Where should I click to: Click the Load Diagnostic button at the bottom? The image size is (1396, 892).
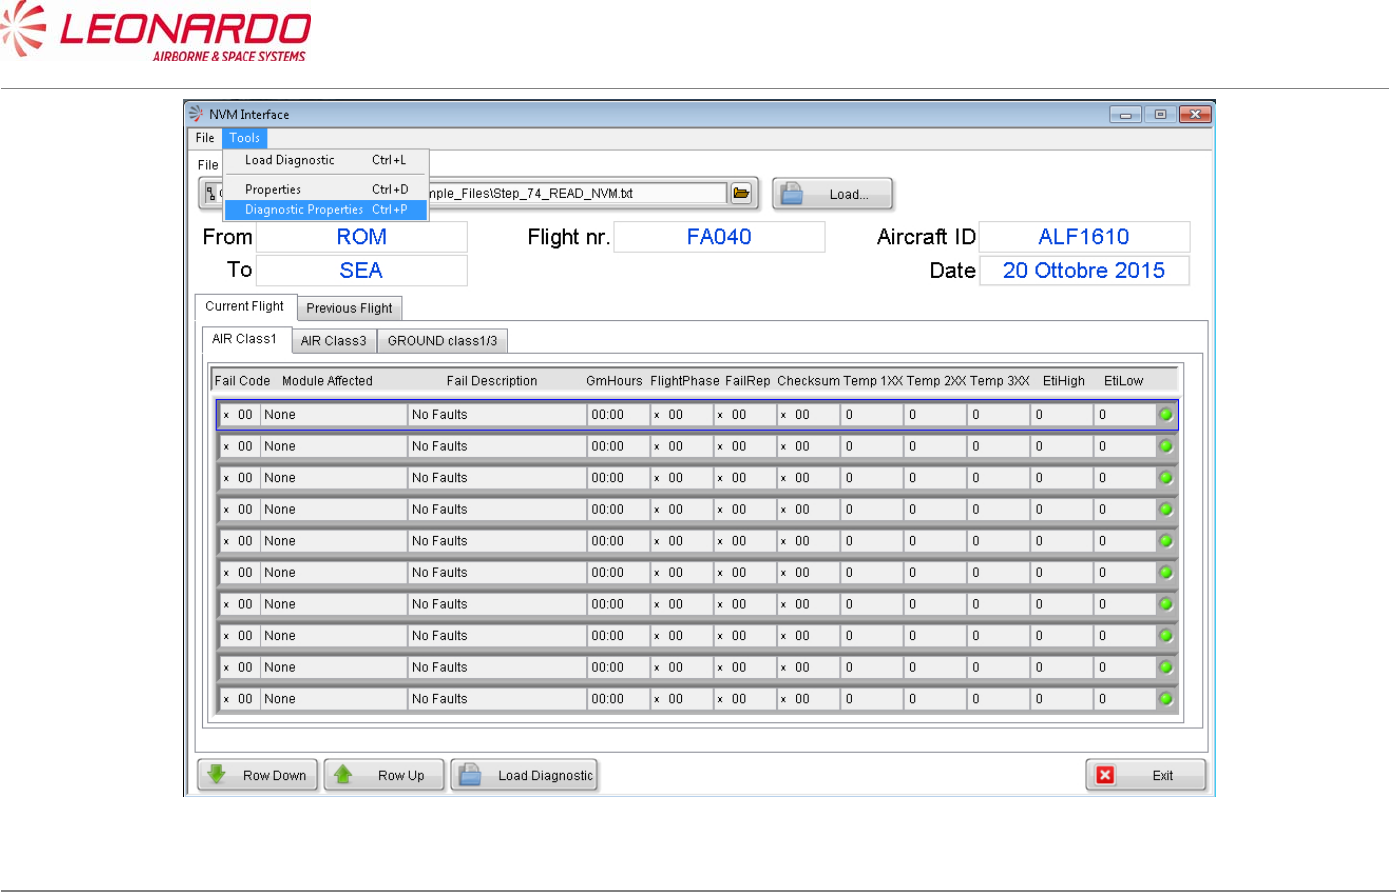coord(524,775)
